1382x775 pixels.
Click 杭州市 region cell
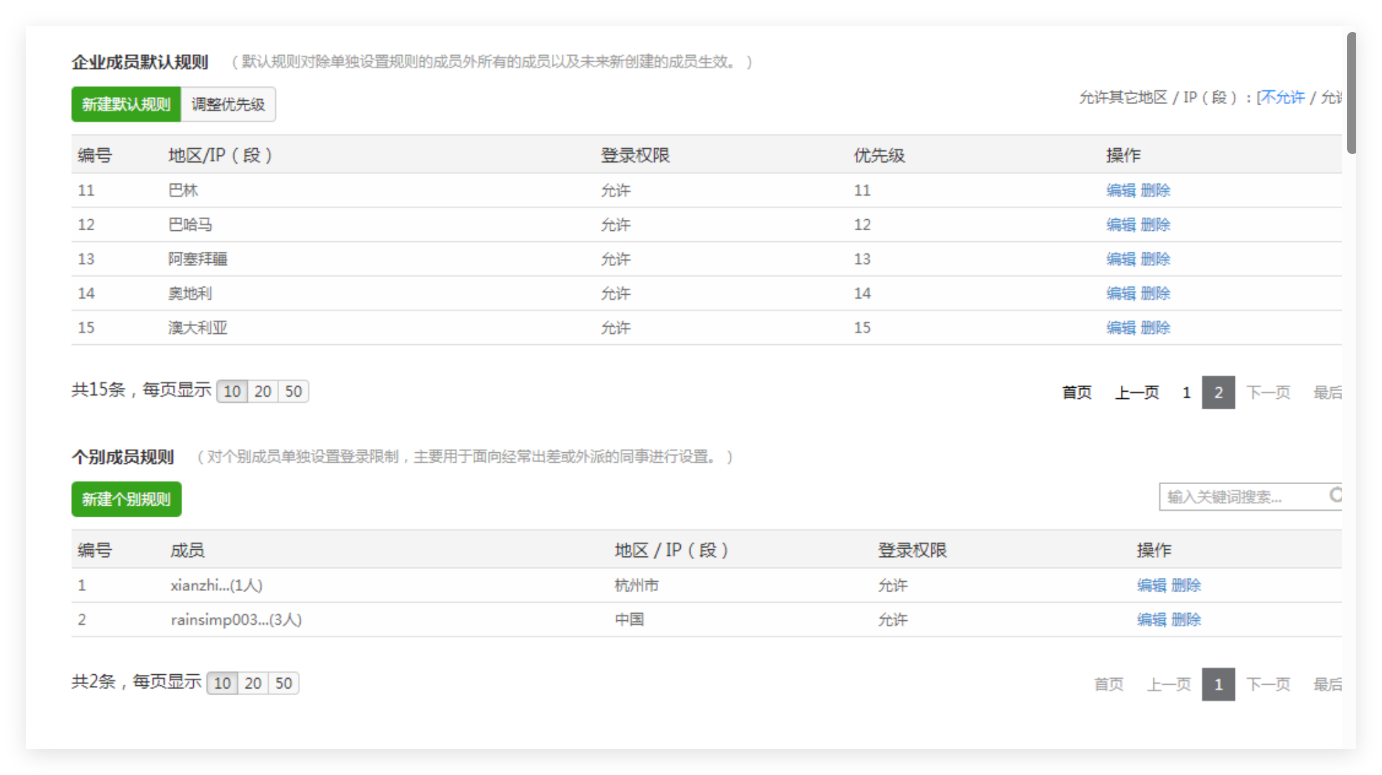point(637,585)
